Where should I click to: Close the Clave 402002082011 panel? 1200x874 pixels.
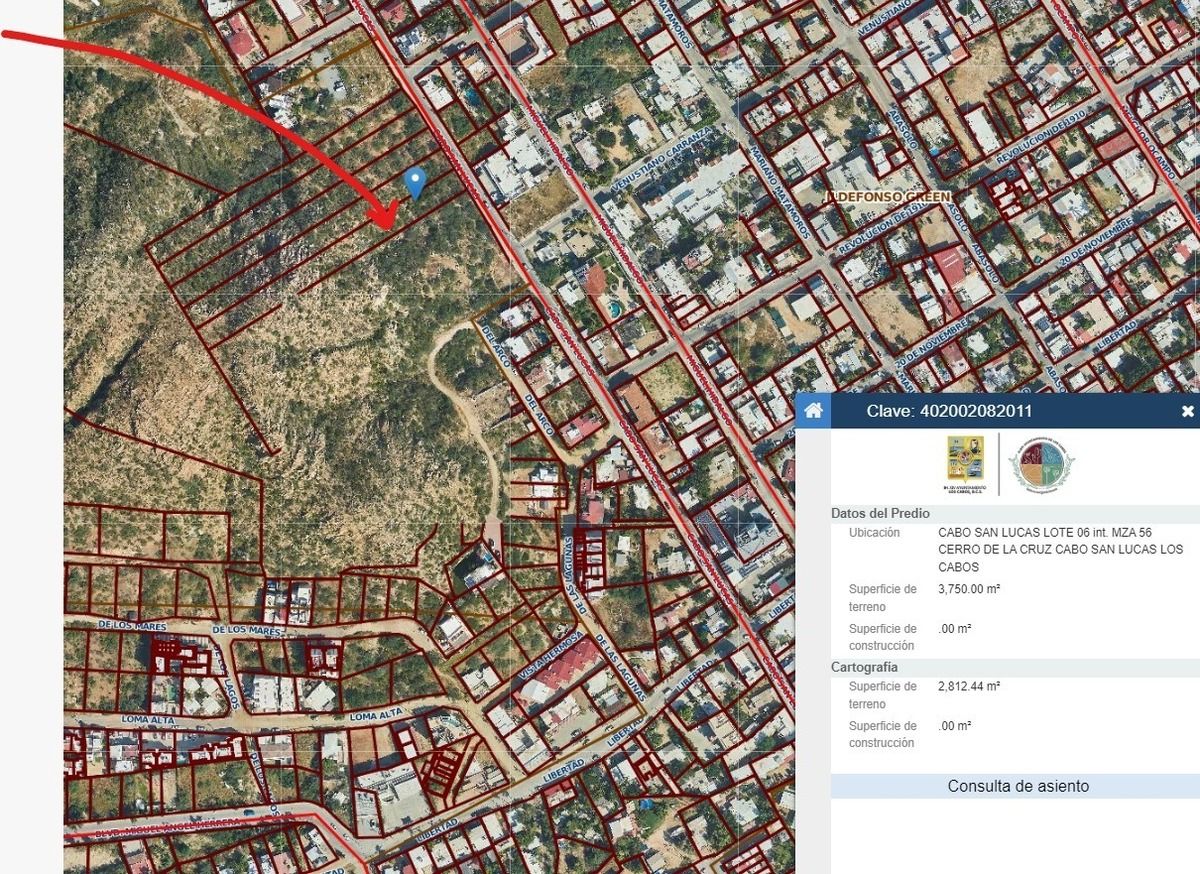(1187, 411)
